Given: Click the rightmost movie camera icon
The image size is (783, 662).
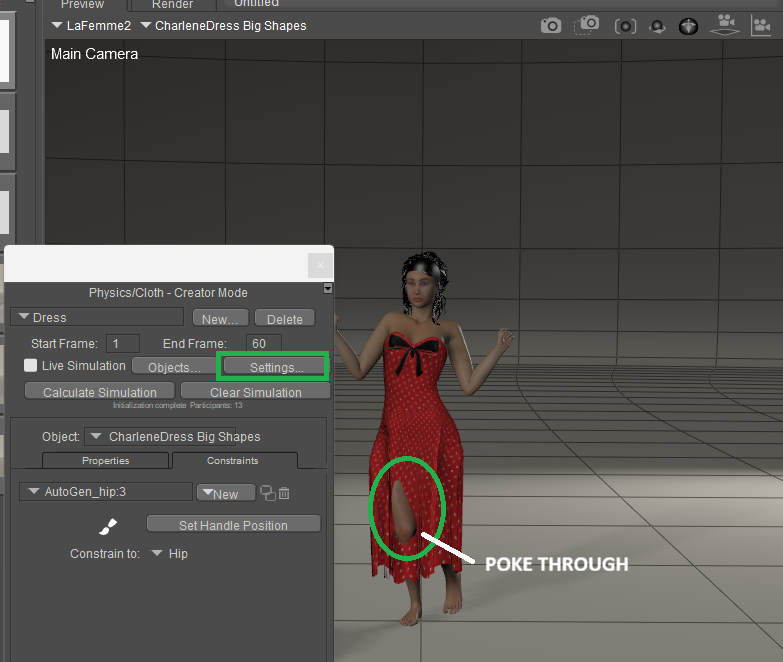Looking at the screenshot, I should click(x=761, y=25).
